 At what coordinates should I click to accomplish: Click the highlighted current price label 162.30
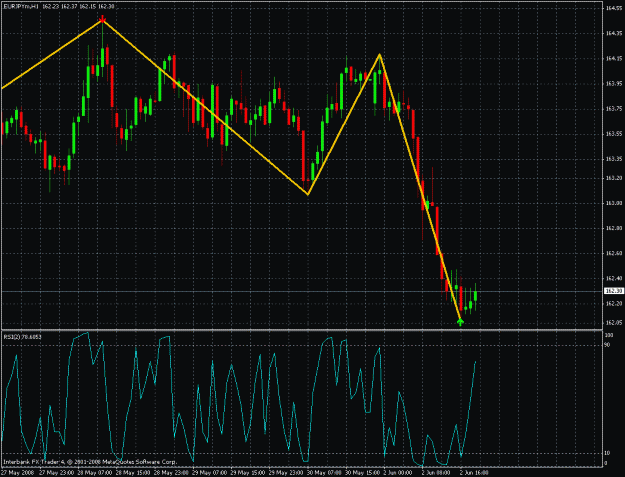(613, 291)
